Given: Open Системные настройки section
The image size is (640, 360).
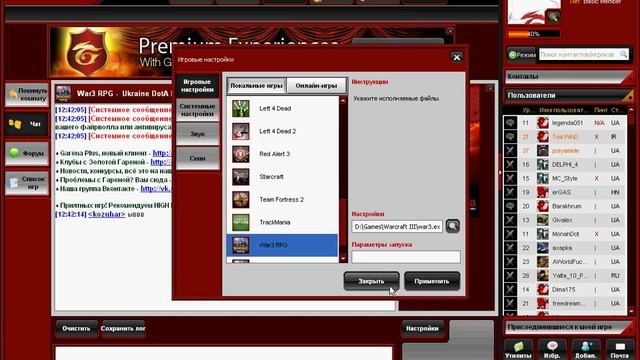Looking at the screenshot, I should click(197, 110).
